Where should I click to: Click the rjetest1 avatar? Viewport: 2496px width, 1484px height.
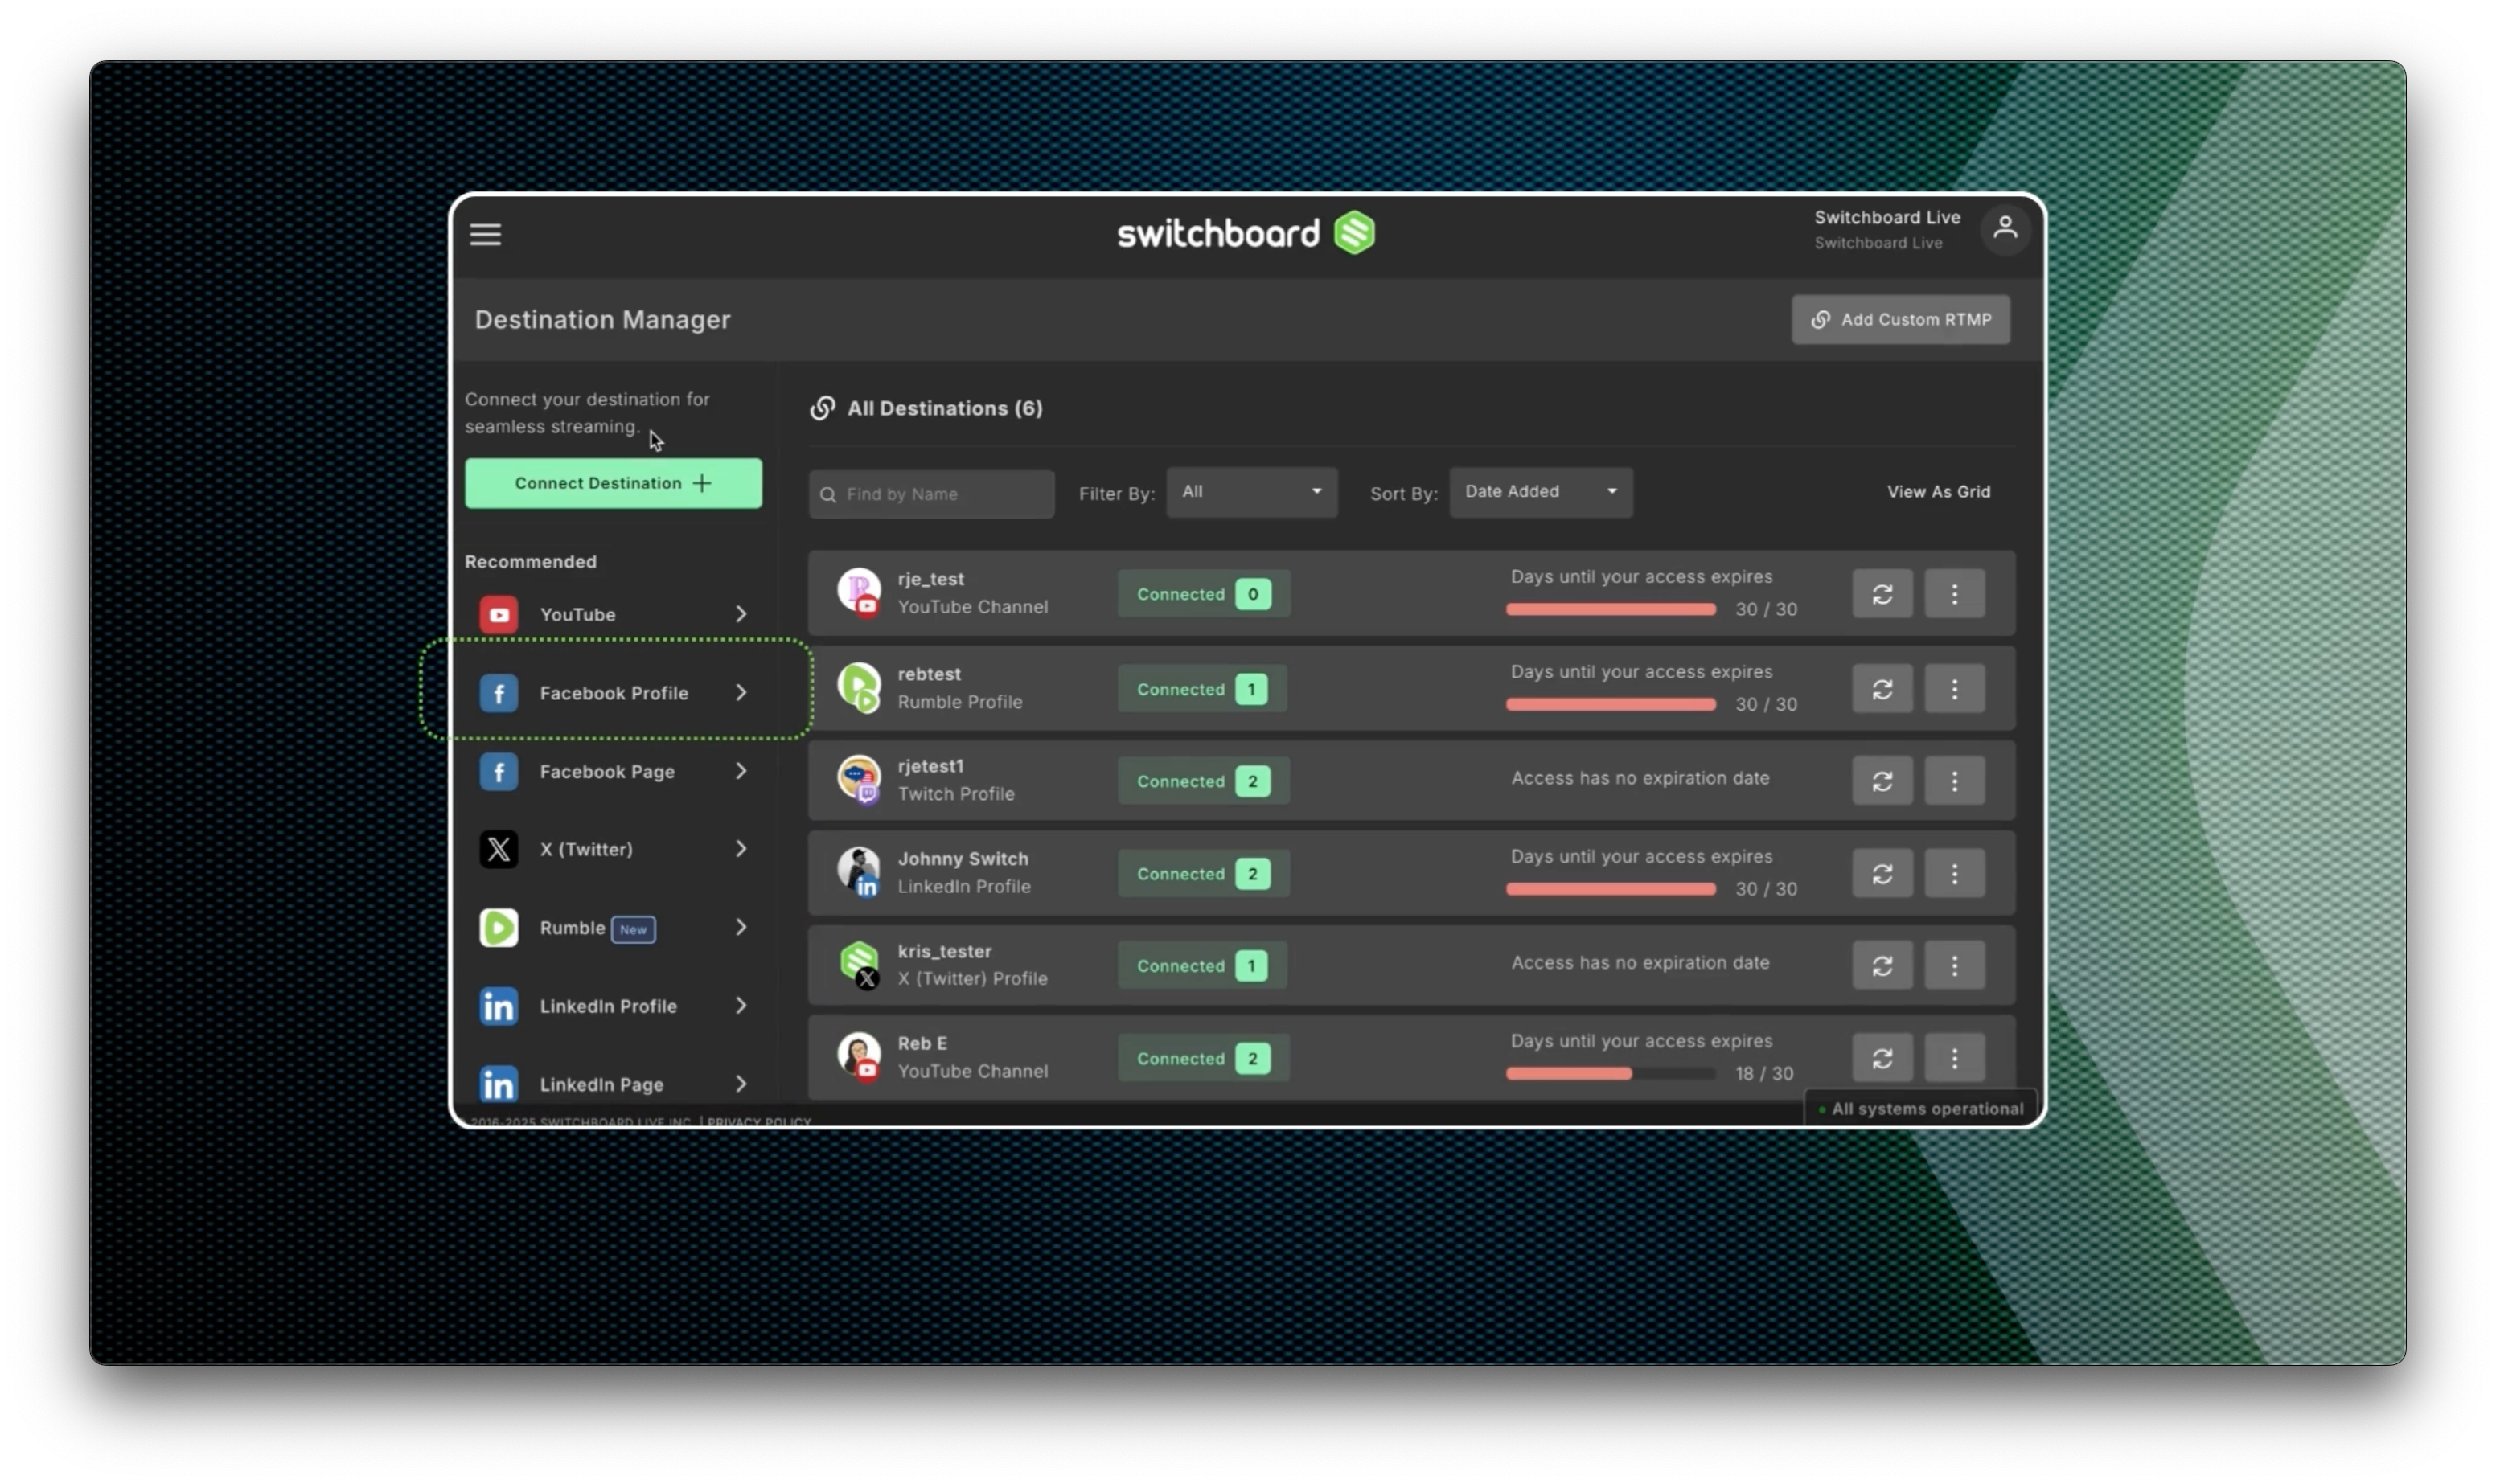click(859, 780)
